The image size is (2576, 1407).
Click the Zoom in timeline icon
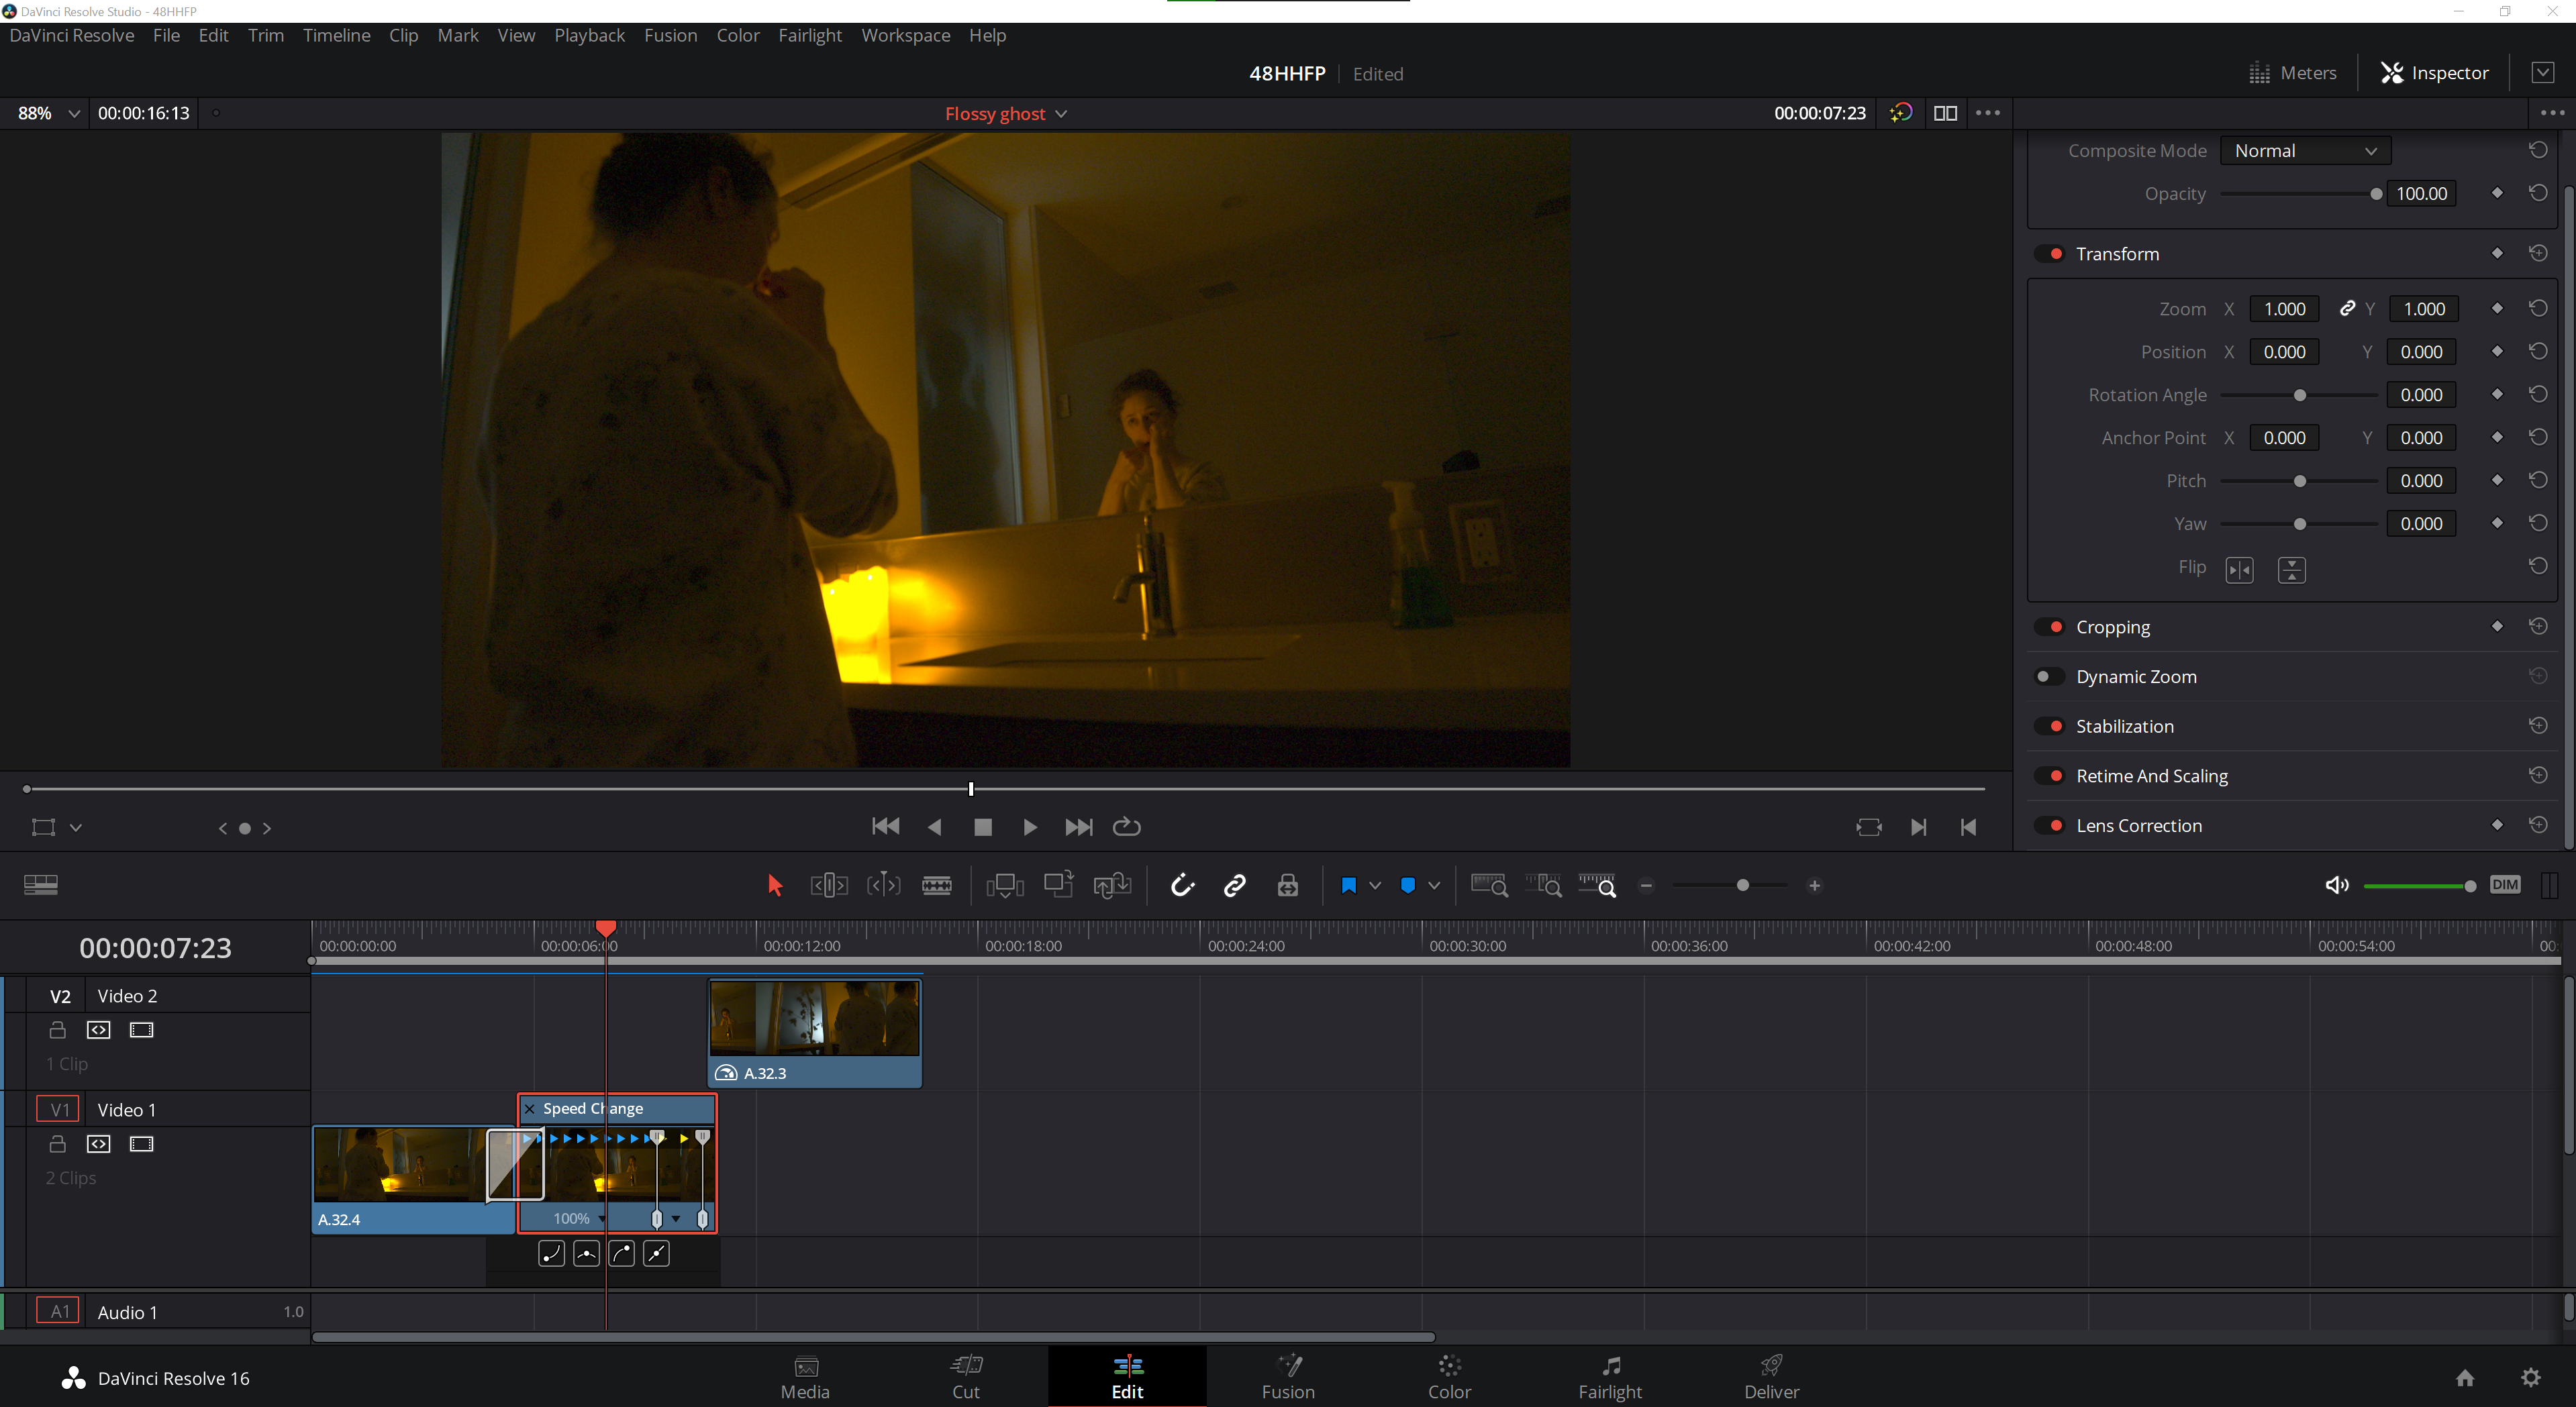coord(1814,886)
